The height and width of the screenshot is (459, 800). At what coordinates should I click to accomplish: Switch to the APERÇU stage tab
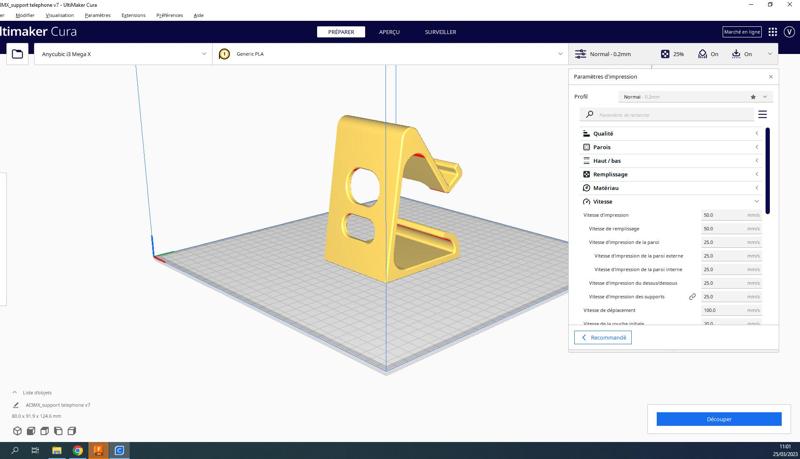click(x=389, y=32)
